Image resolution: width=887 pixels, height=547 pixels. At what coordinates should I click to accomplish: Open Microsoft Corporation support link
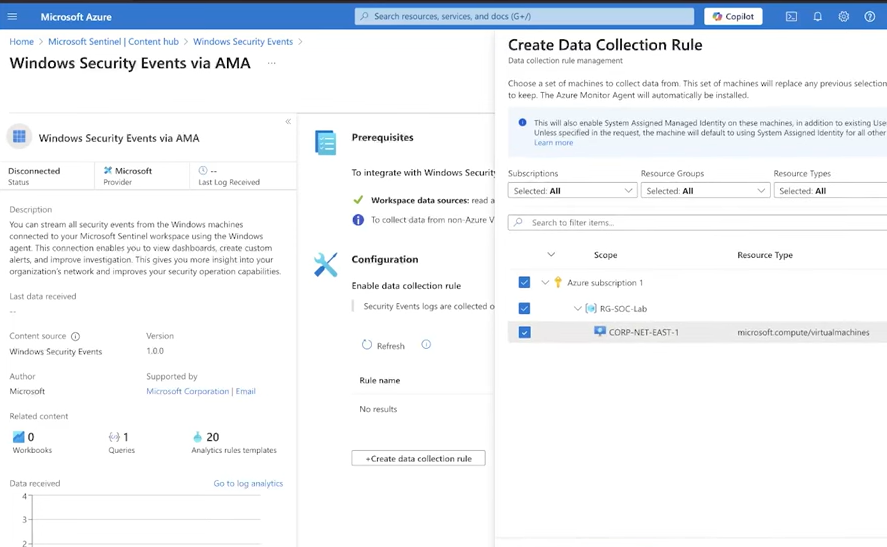point(188,391)
